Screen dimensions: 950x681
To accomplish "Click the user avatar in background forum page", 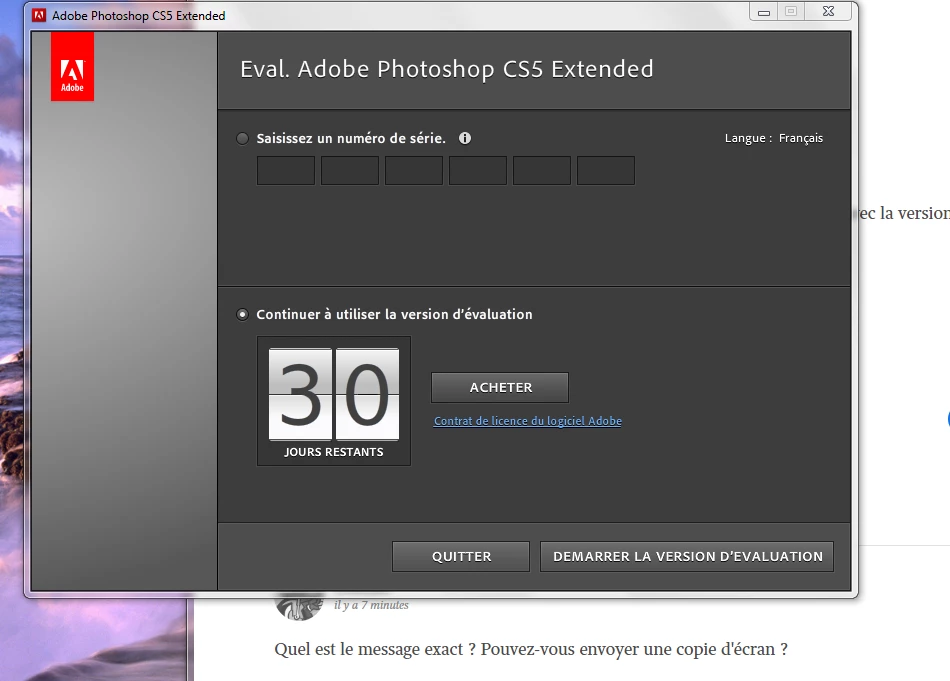I will [x=299, y=606].
